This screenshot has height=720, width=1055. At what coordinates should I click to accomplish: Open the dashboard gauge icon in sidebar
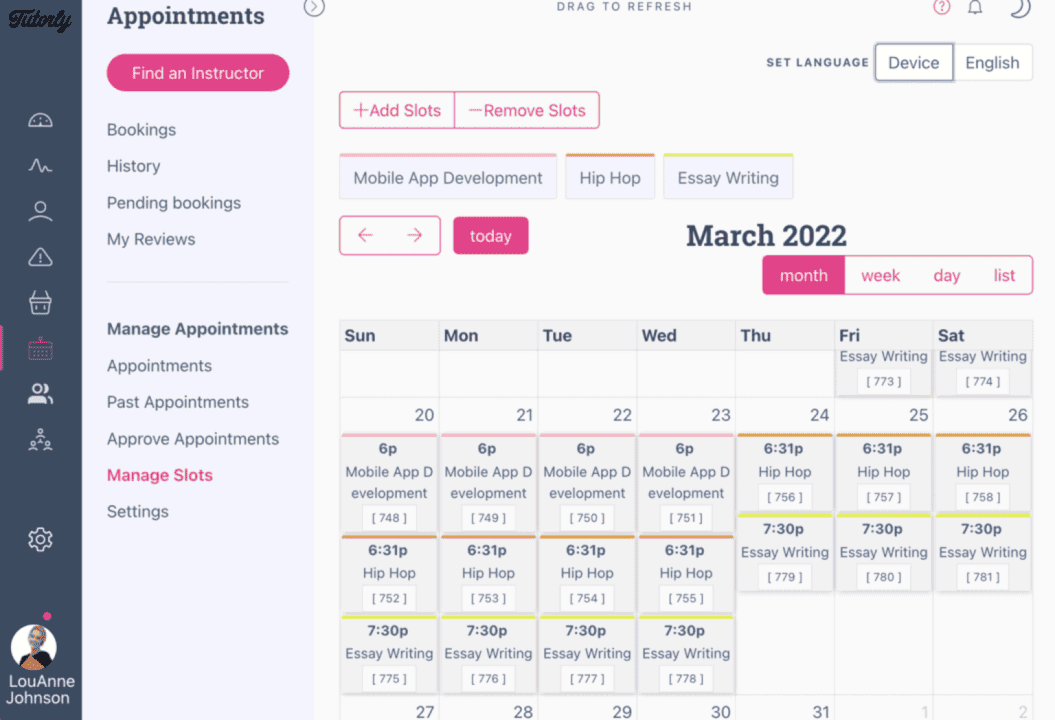coord(40,121)
